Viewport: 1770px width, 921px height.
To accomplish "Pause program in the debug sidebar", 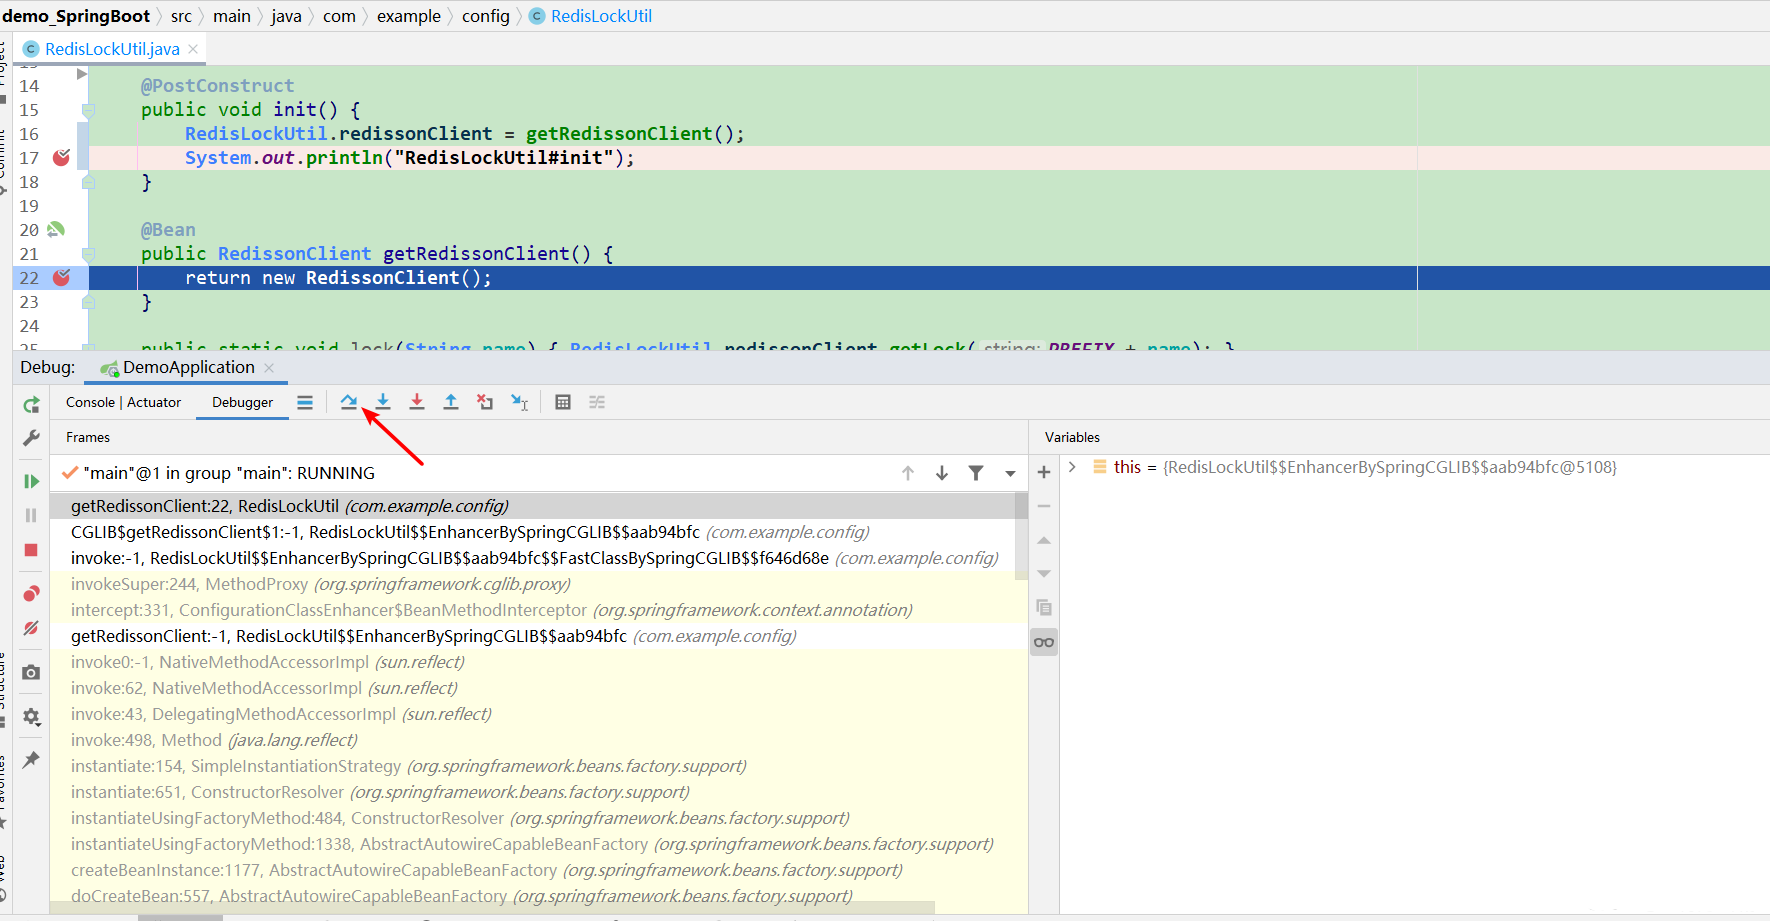I will 31,515.
